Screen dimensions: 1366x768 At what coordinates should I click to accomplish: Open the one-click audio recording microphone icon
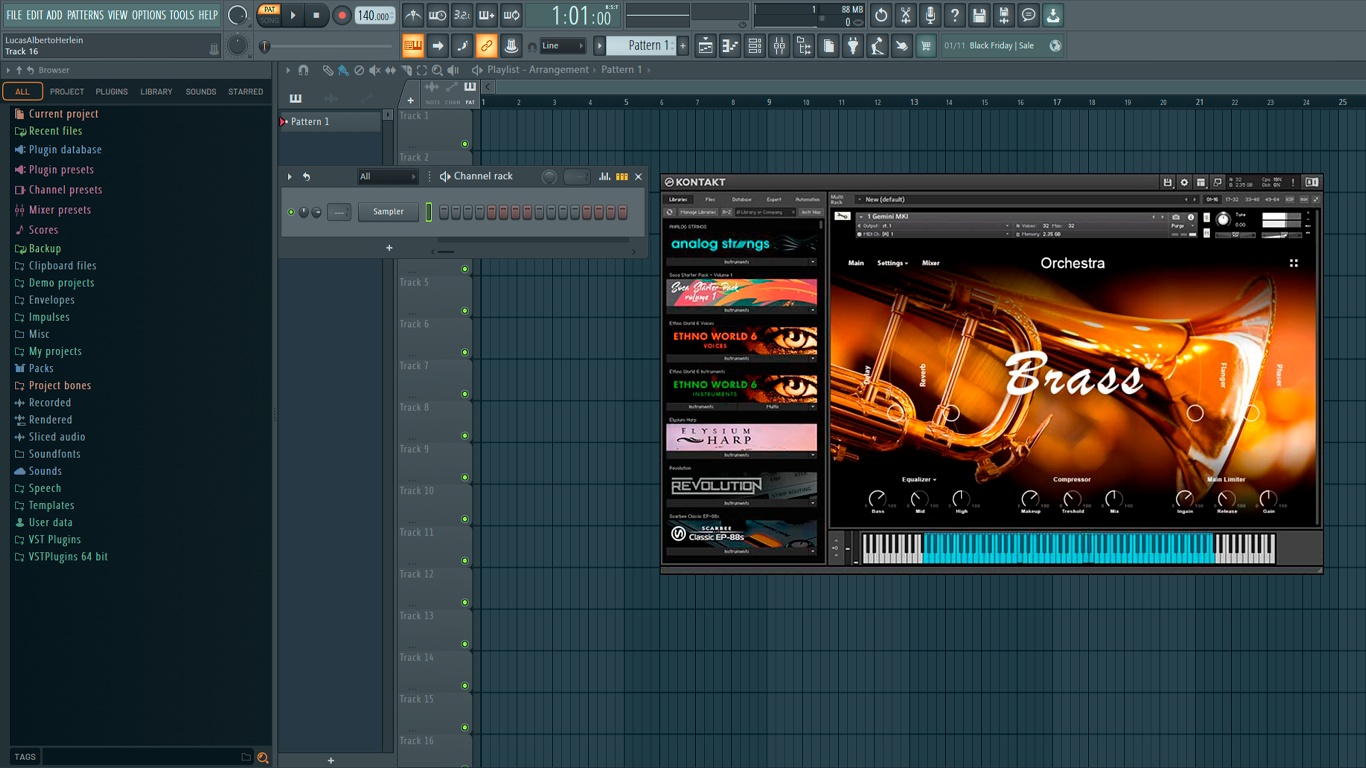click(930, 15)
